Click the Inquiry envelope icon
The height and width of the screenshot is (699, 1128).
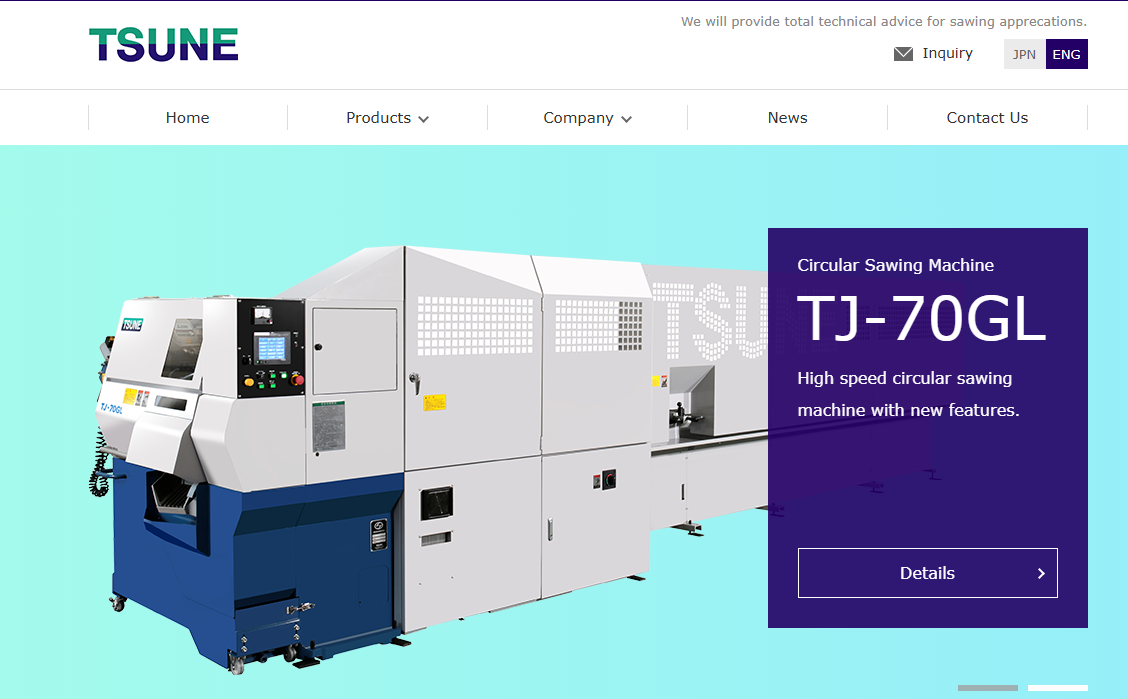pos(903,54)
